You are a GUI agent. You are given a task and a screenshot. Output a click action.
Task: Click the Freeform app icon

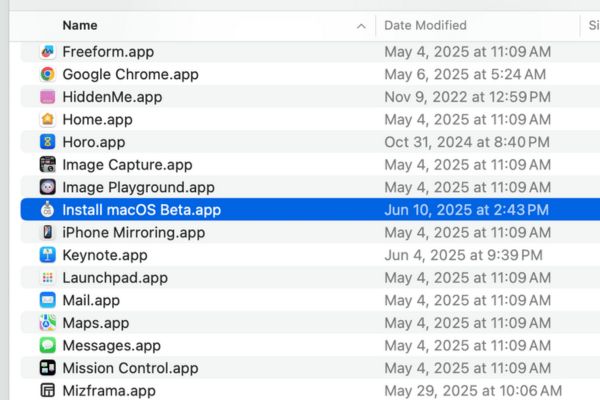47,51
